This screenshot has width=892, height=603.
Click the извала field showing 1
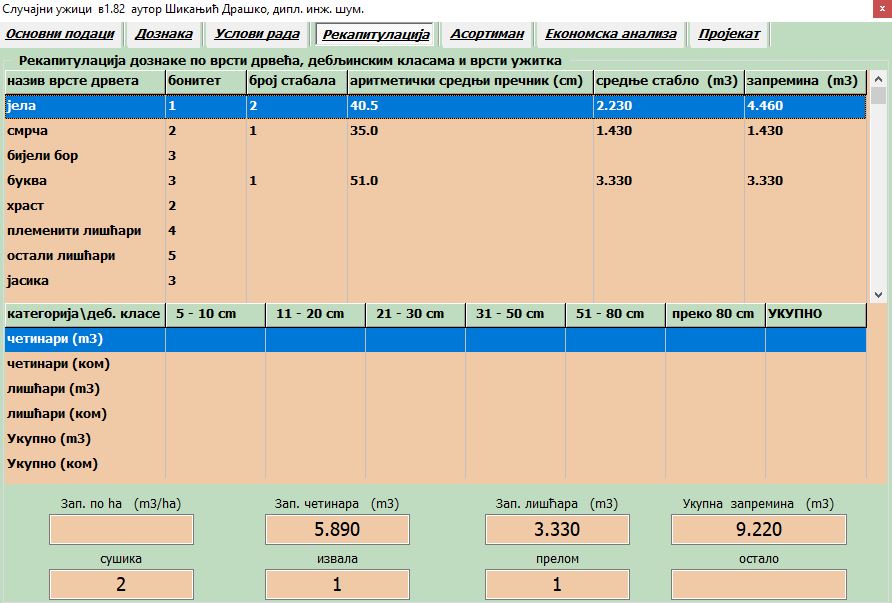pos(337,584)
